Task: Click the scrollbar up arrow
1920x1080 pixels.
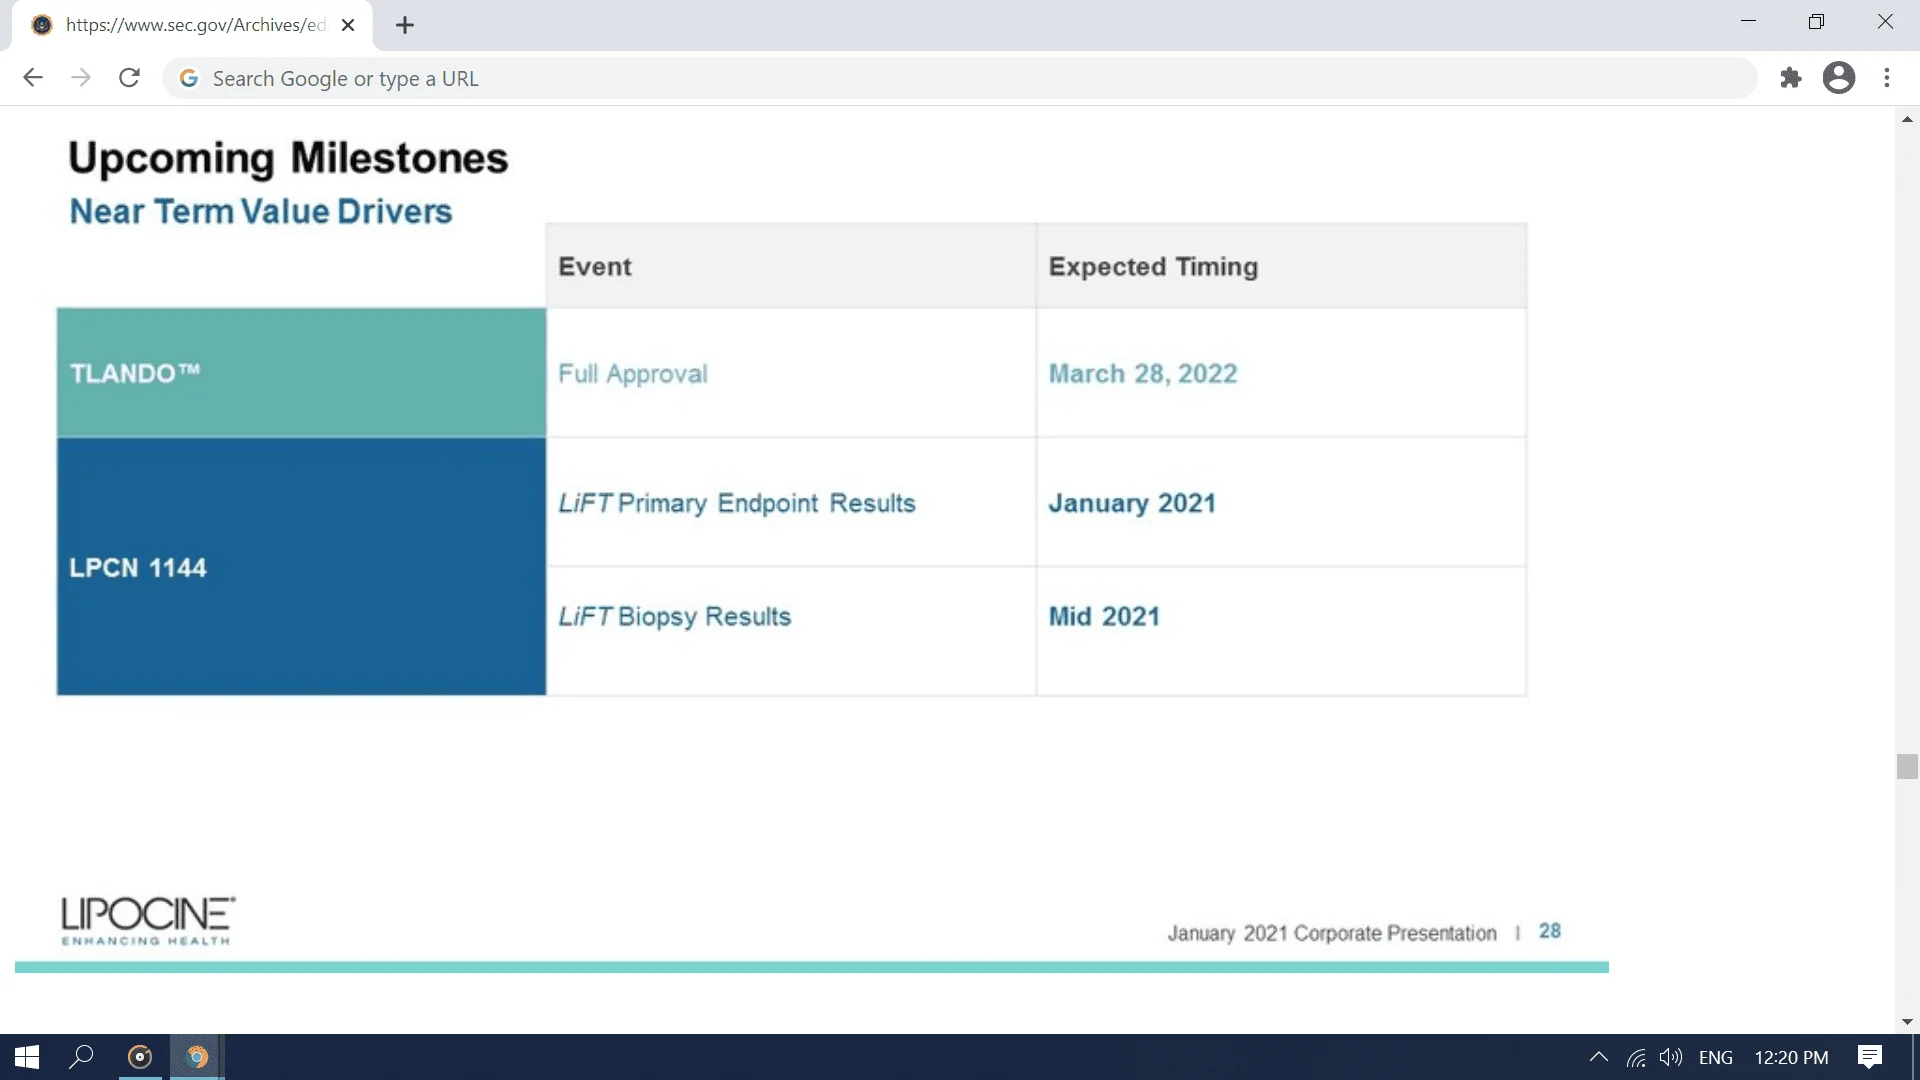Action: point(1907,119)
